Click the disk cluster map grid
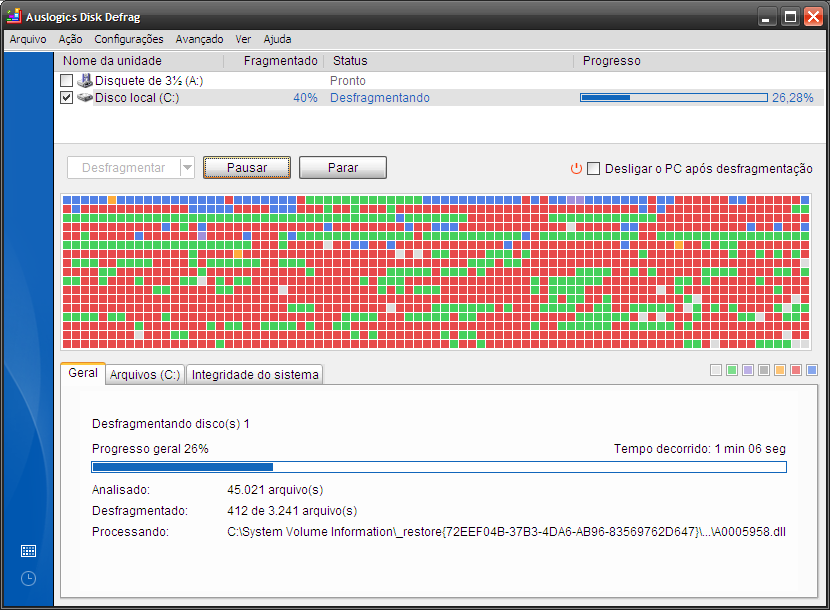 tap(436, 272)
